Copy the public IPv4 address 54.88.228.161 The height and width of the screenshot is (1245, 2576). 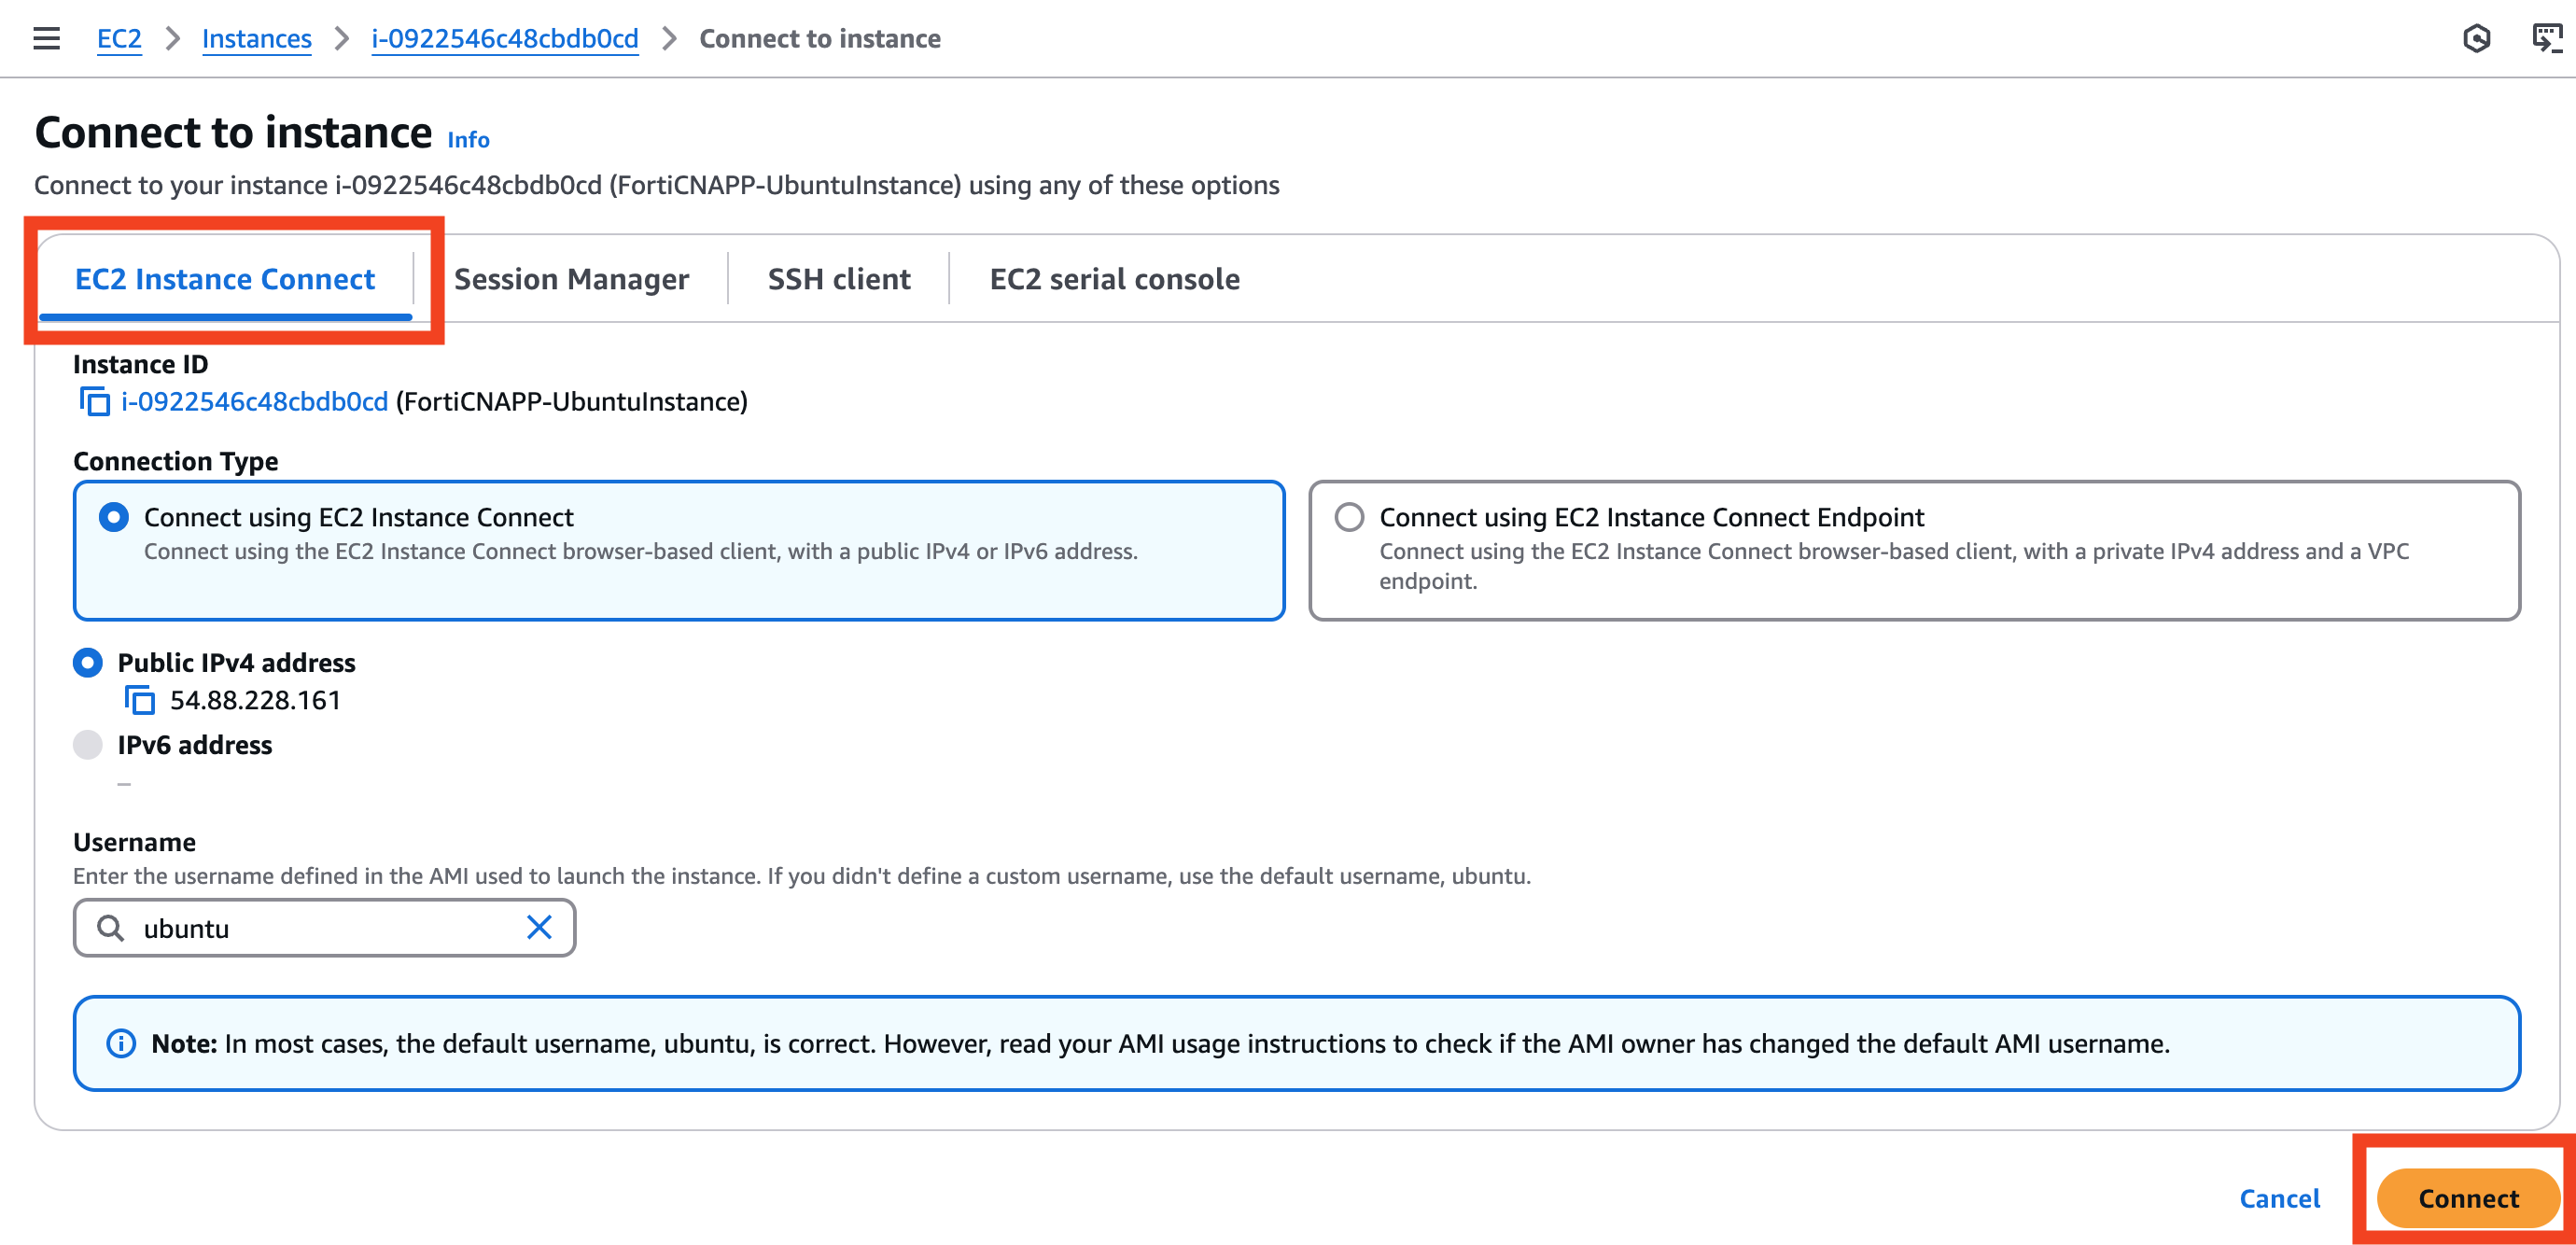point(140,700)
